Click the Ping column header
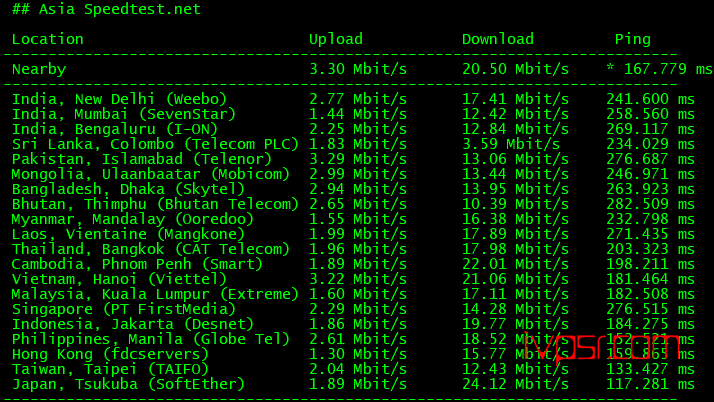714x402 pixels. coord(632,40)
